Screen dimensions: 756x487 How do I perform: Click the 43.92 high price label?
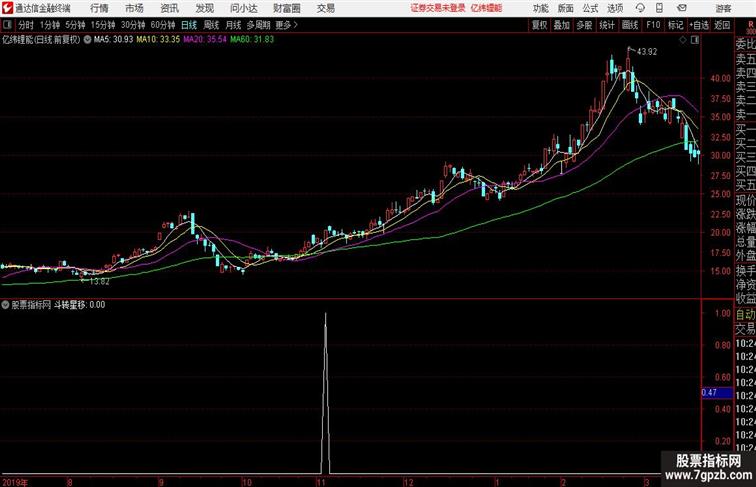tap(647, 52)
